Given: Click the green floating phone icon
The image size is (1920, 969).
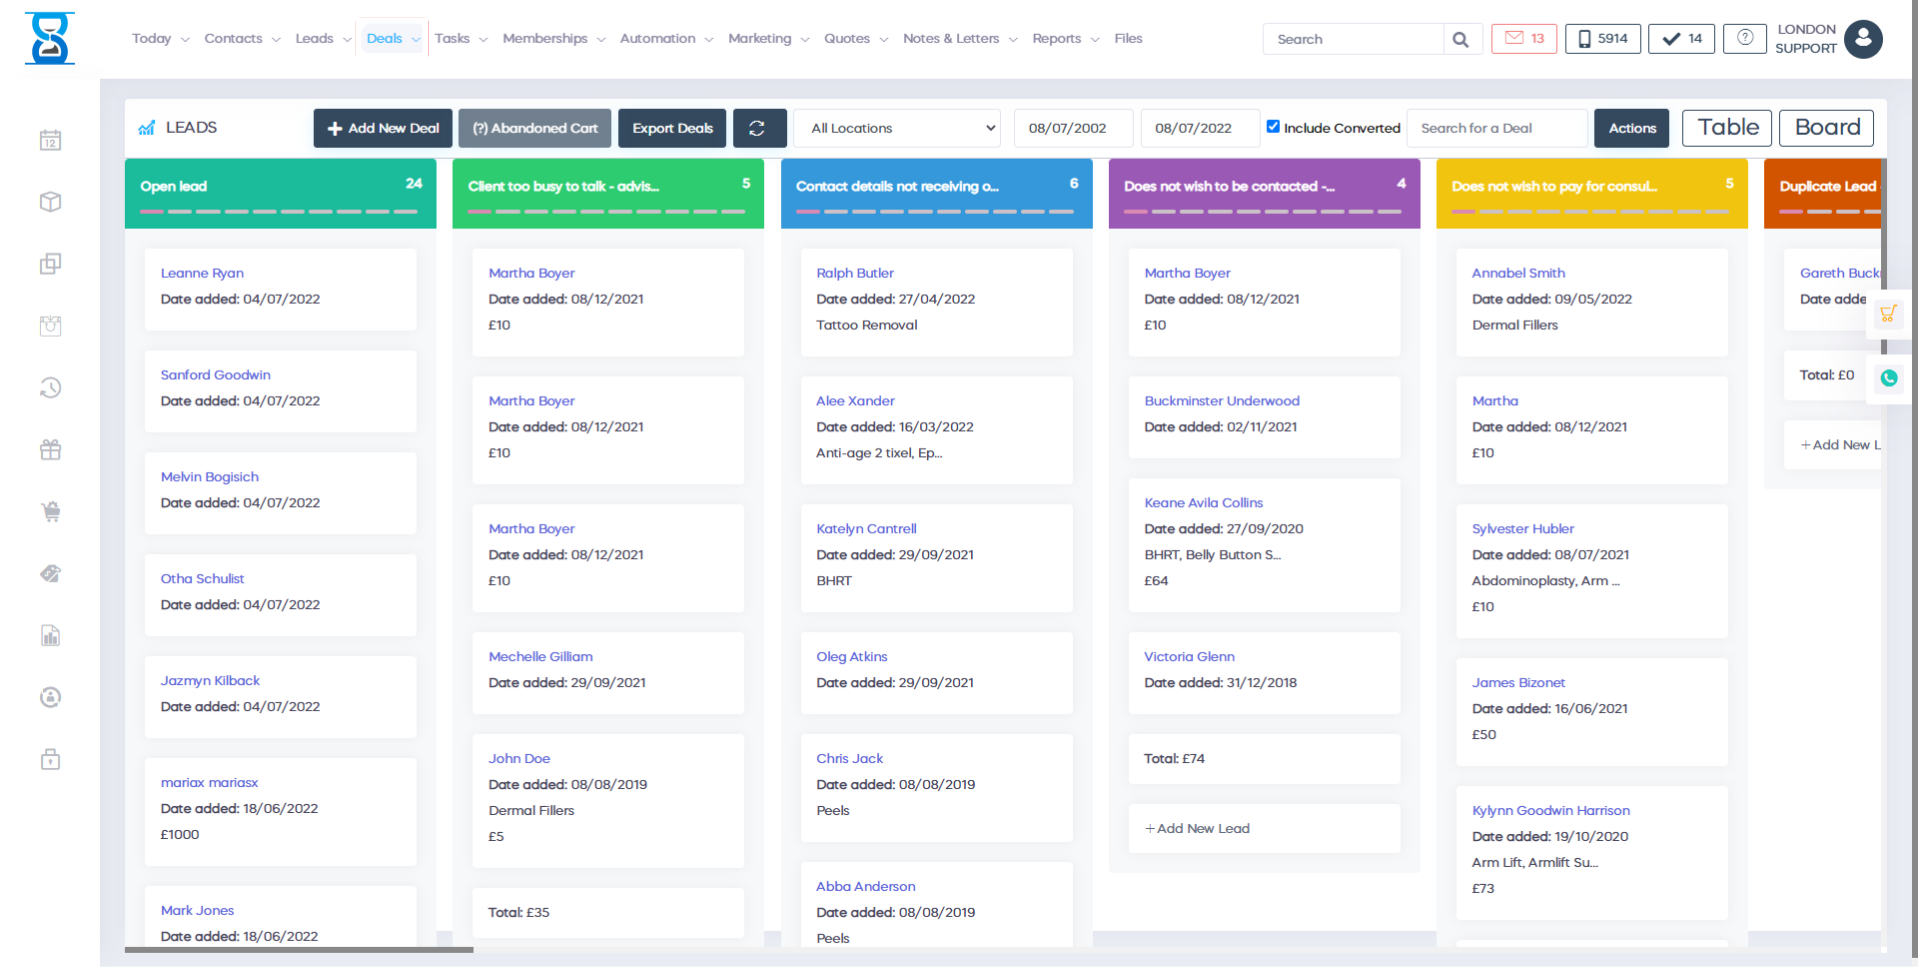Looking at the screenshot, I should click(1888, 378).
